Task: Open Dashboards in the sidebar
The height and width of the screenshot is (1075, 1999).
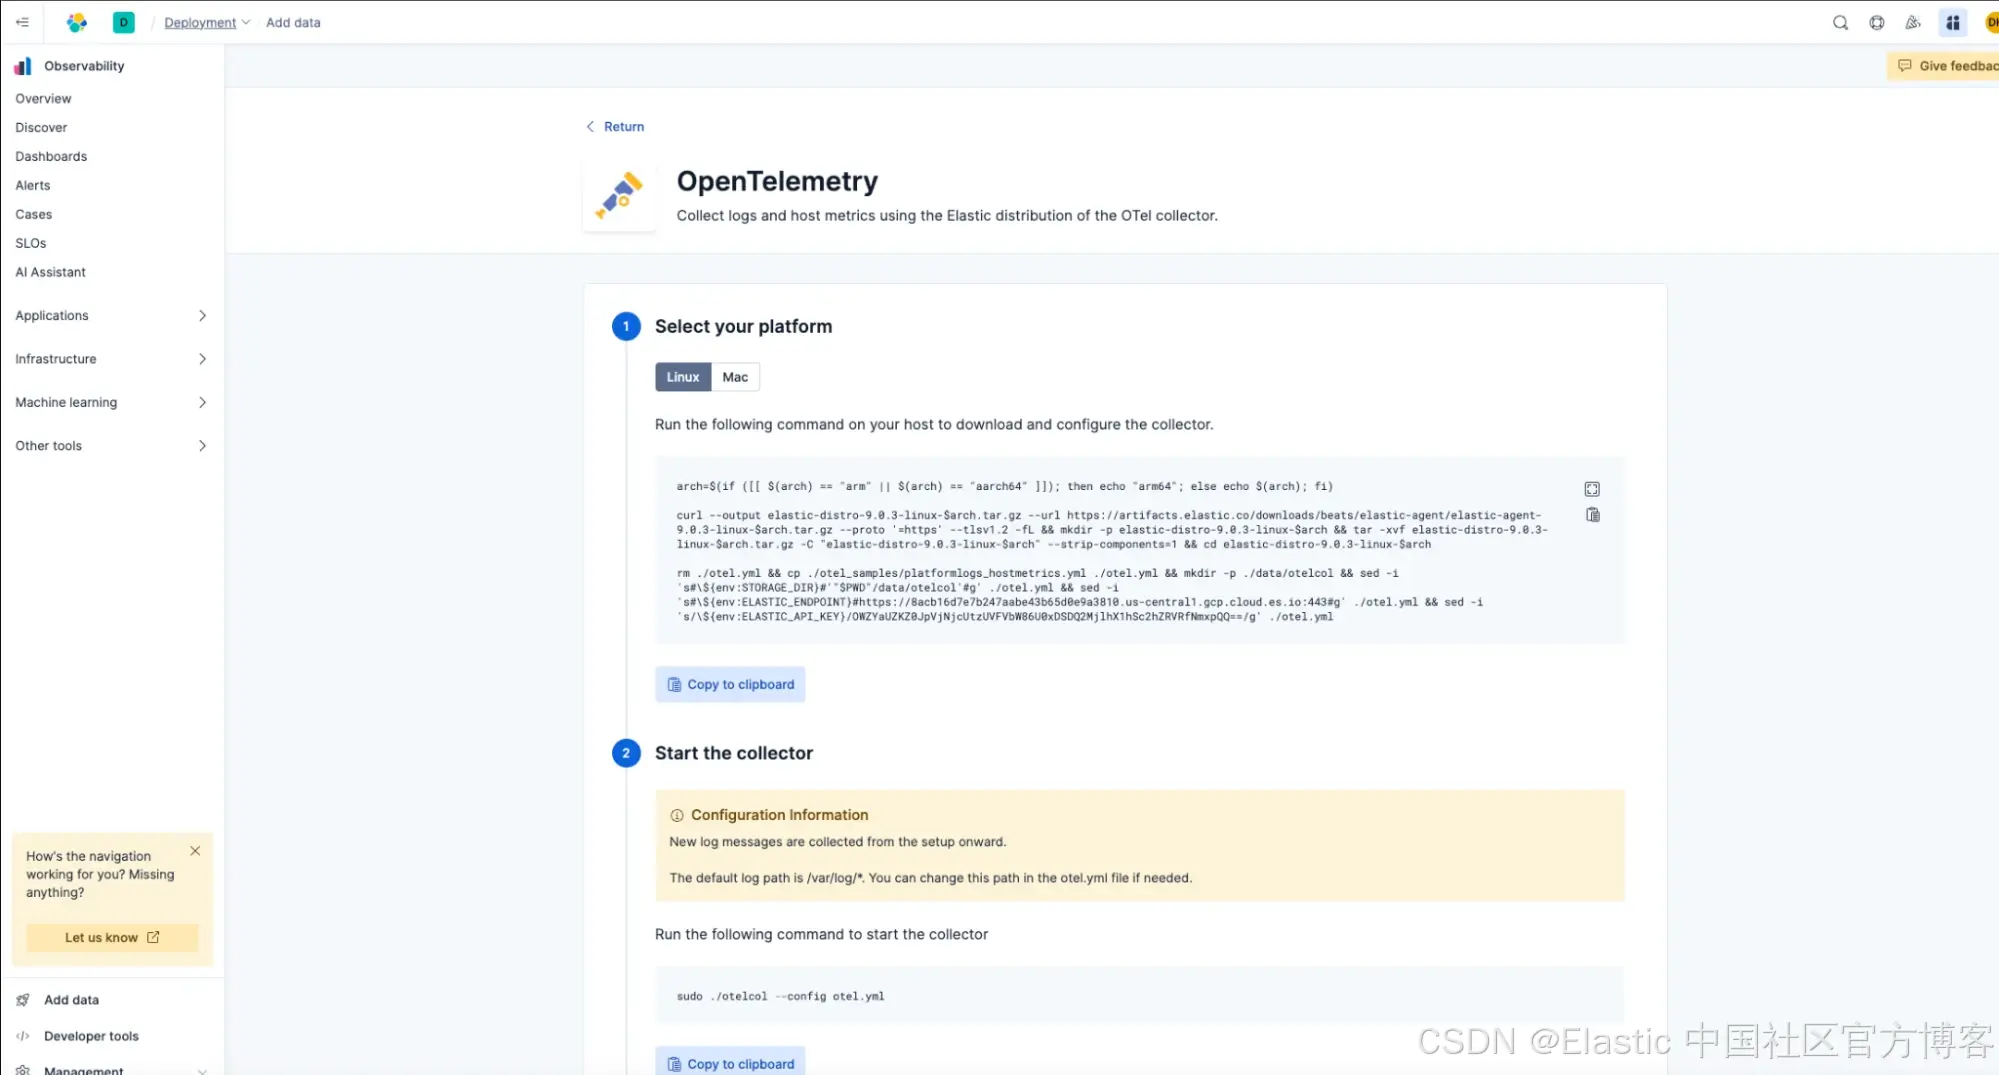Action: point(51,156)
